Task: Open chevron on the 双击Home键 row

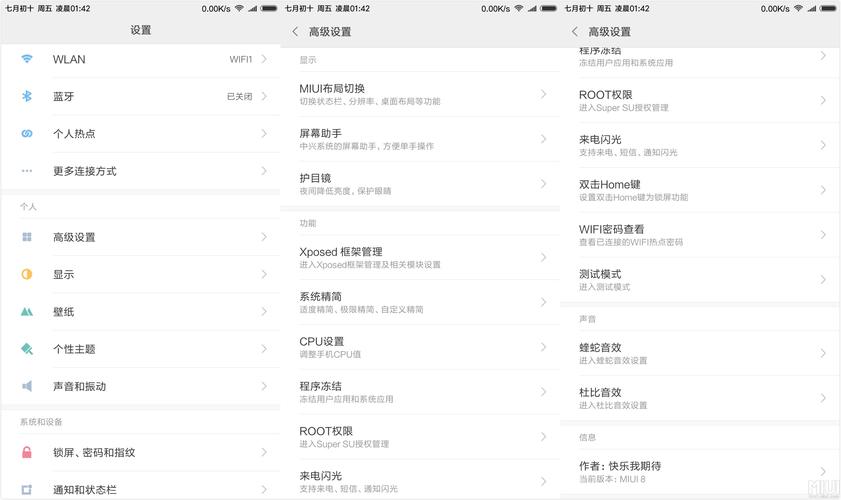Action: (x=823, y=190)
